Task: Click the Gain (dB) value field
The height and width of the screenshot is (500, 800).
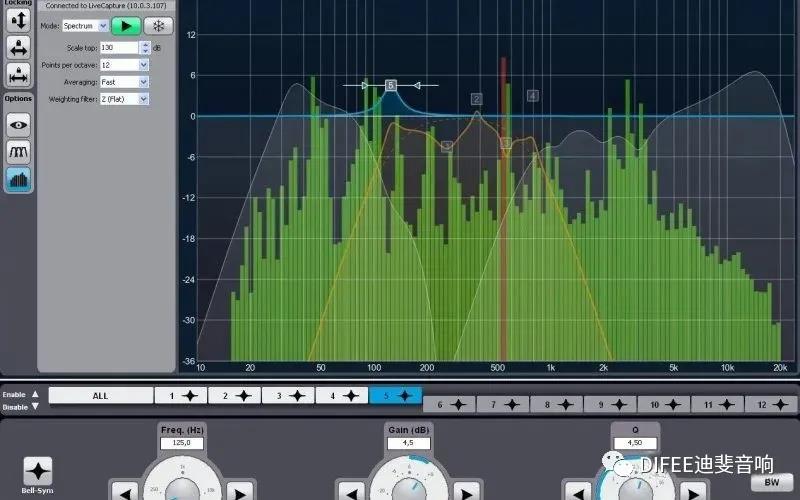Action: tap(409, 443)
